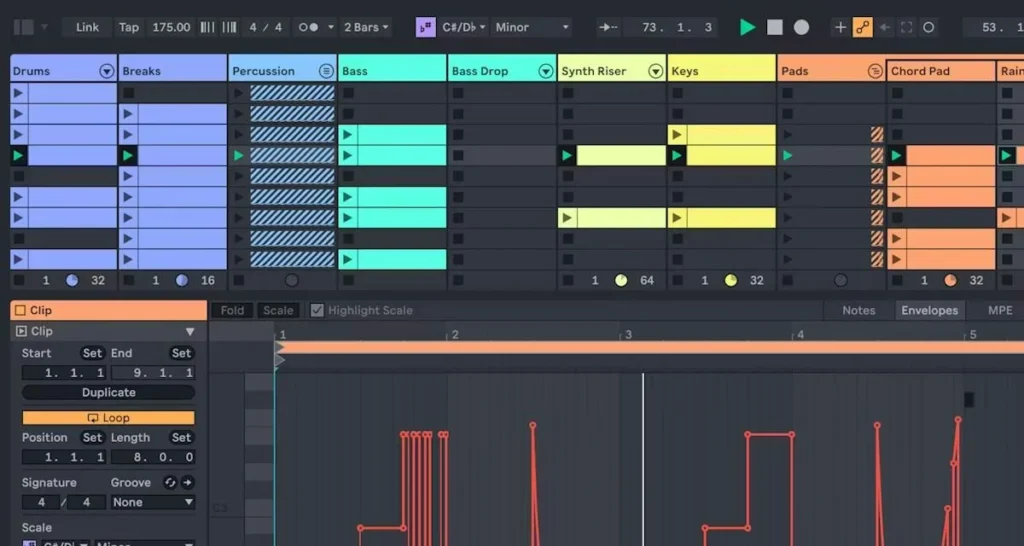Image resolution: width=1024 pixels, height=546 pixels.
Task: Click the Tap tempo button
Action: click(129, 27)
